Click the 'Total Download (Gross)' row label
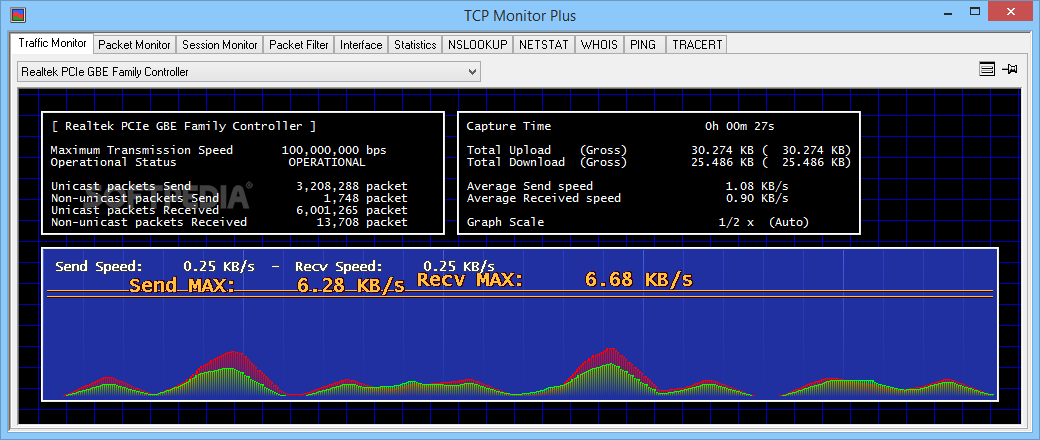The height and width of the screenshot is (440, 1040). (547, 162)
